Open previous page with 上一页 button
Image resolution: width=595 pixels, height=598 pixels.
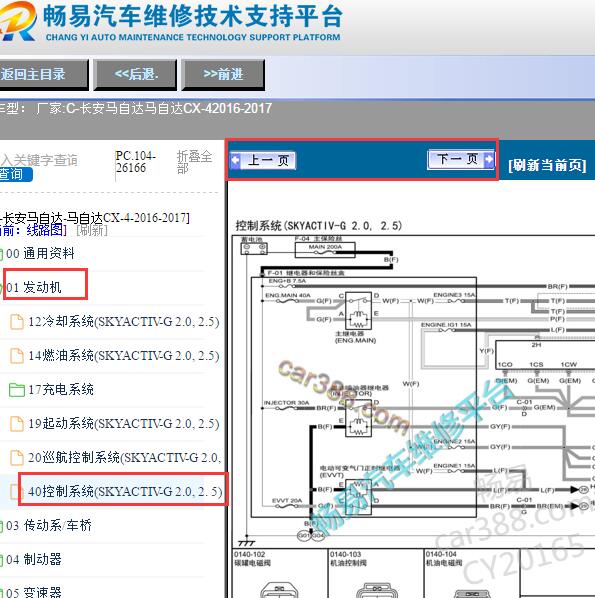pyautogui.click(x=263, y=160)
